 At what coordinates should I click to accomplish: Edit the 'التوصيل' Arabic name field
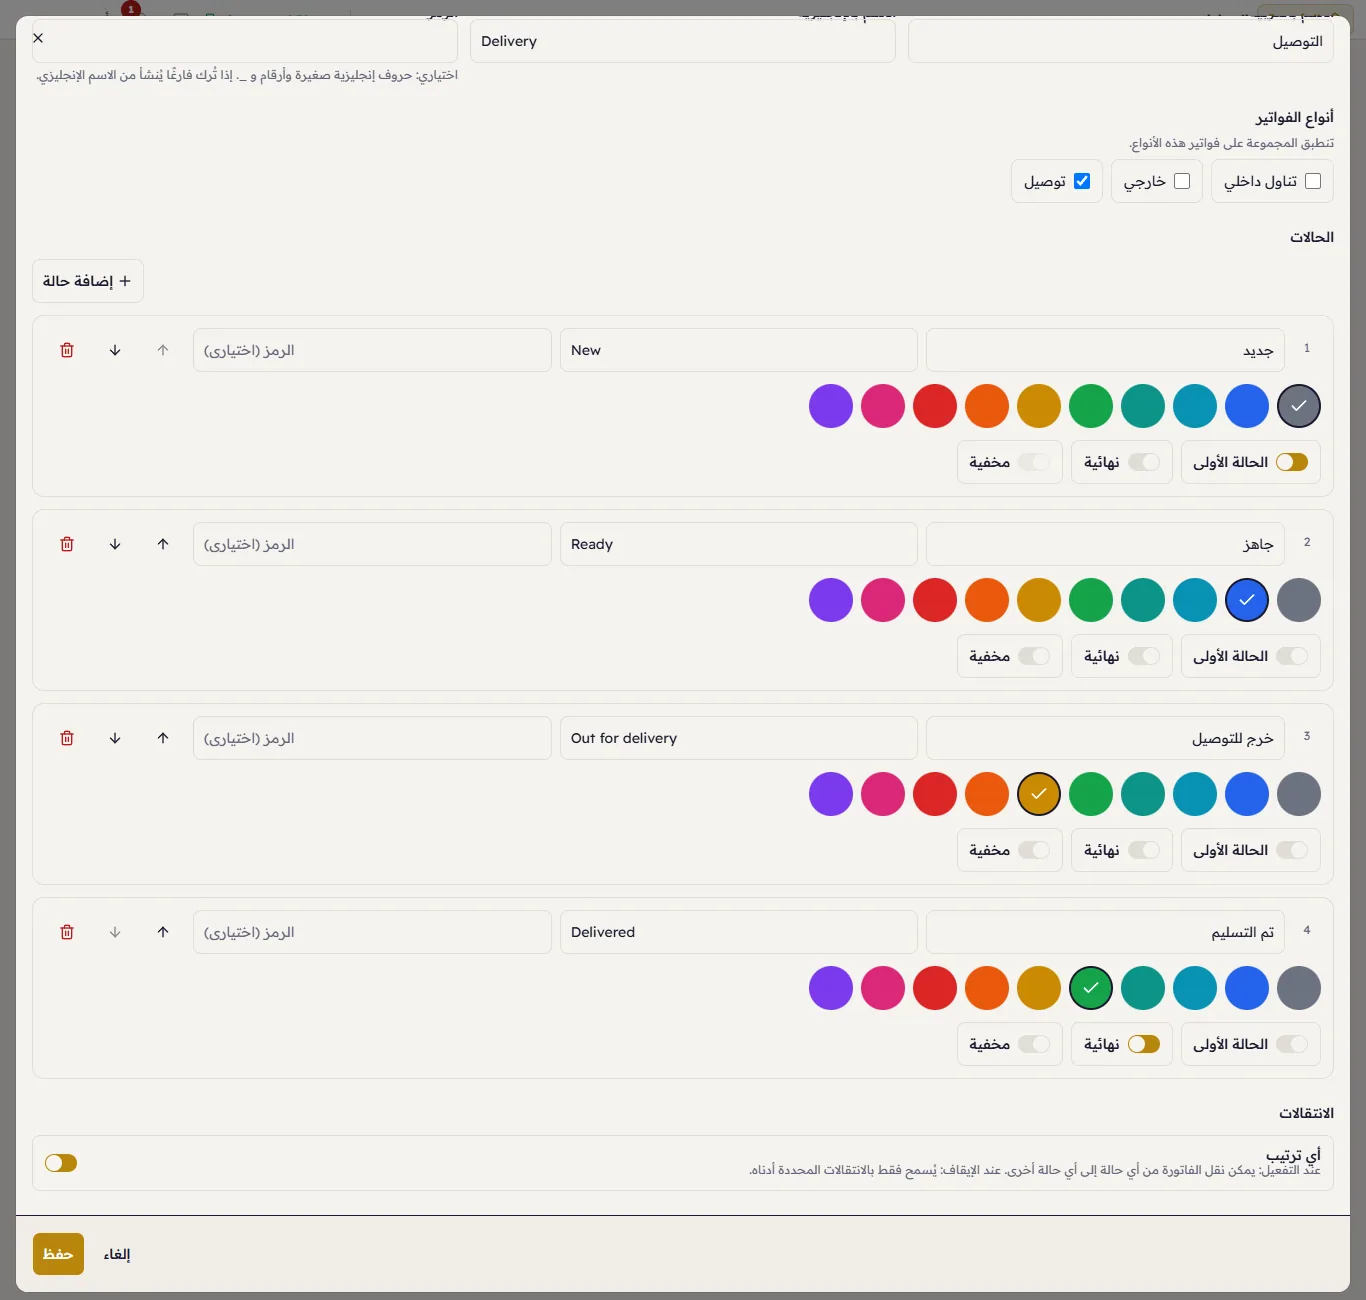[x=1121, y=41]
